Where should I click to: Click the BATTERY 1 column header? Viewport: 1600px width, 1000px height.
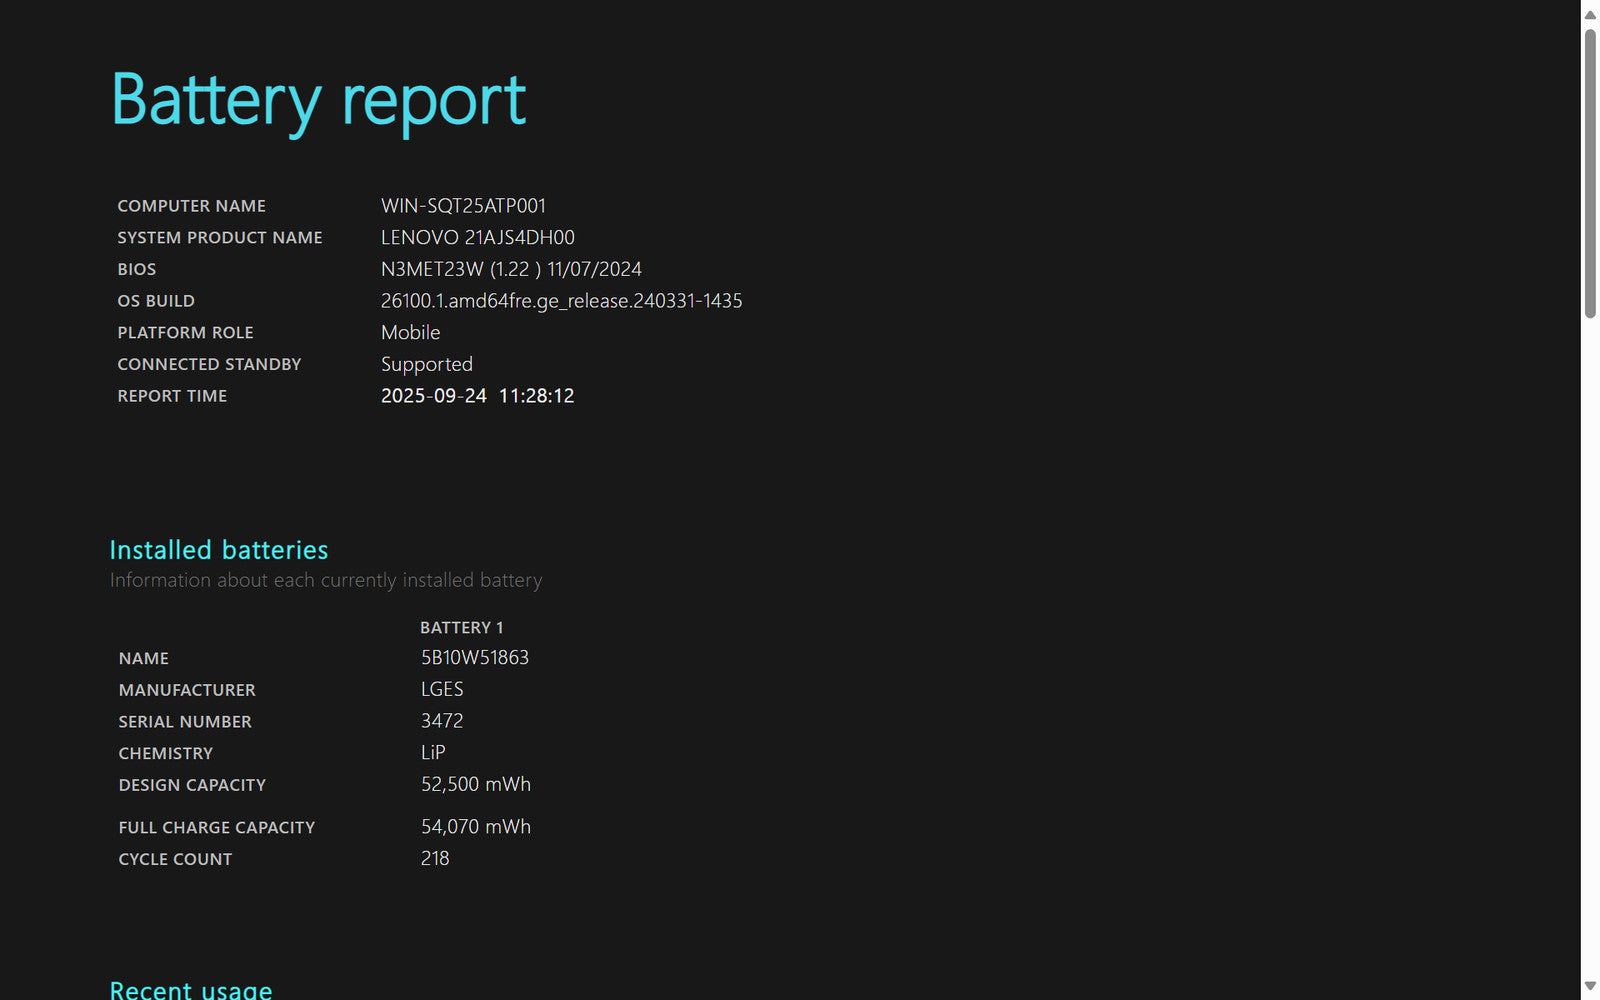[461, 628]
